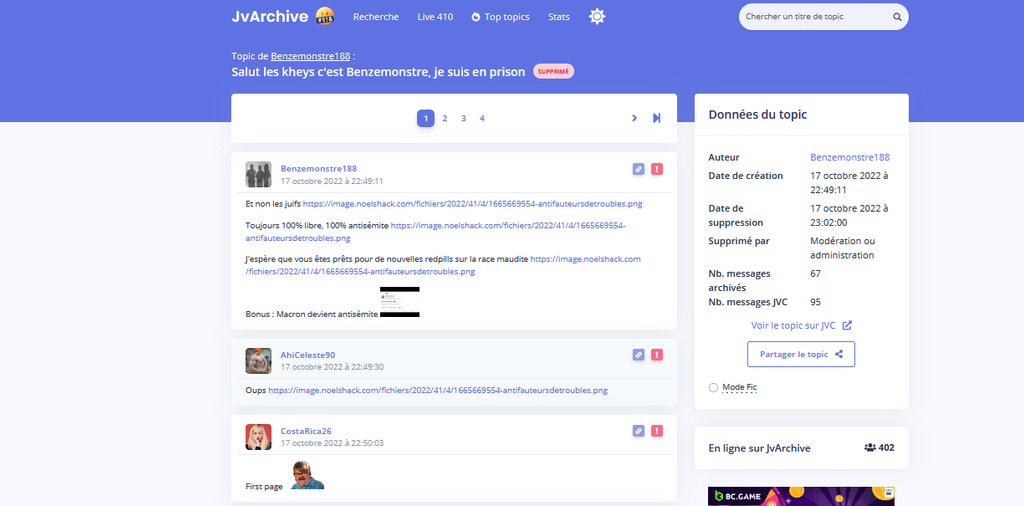1024x506 pixels.
Task: Click the topic title search field
Action: [x=815, y=17]
